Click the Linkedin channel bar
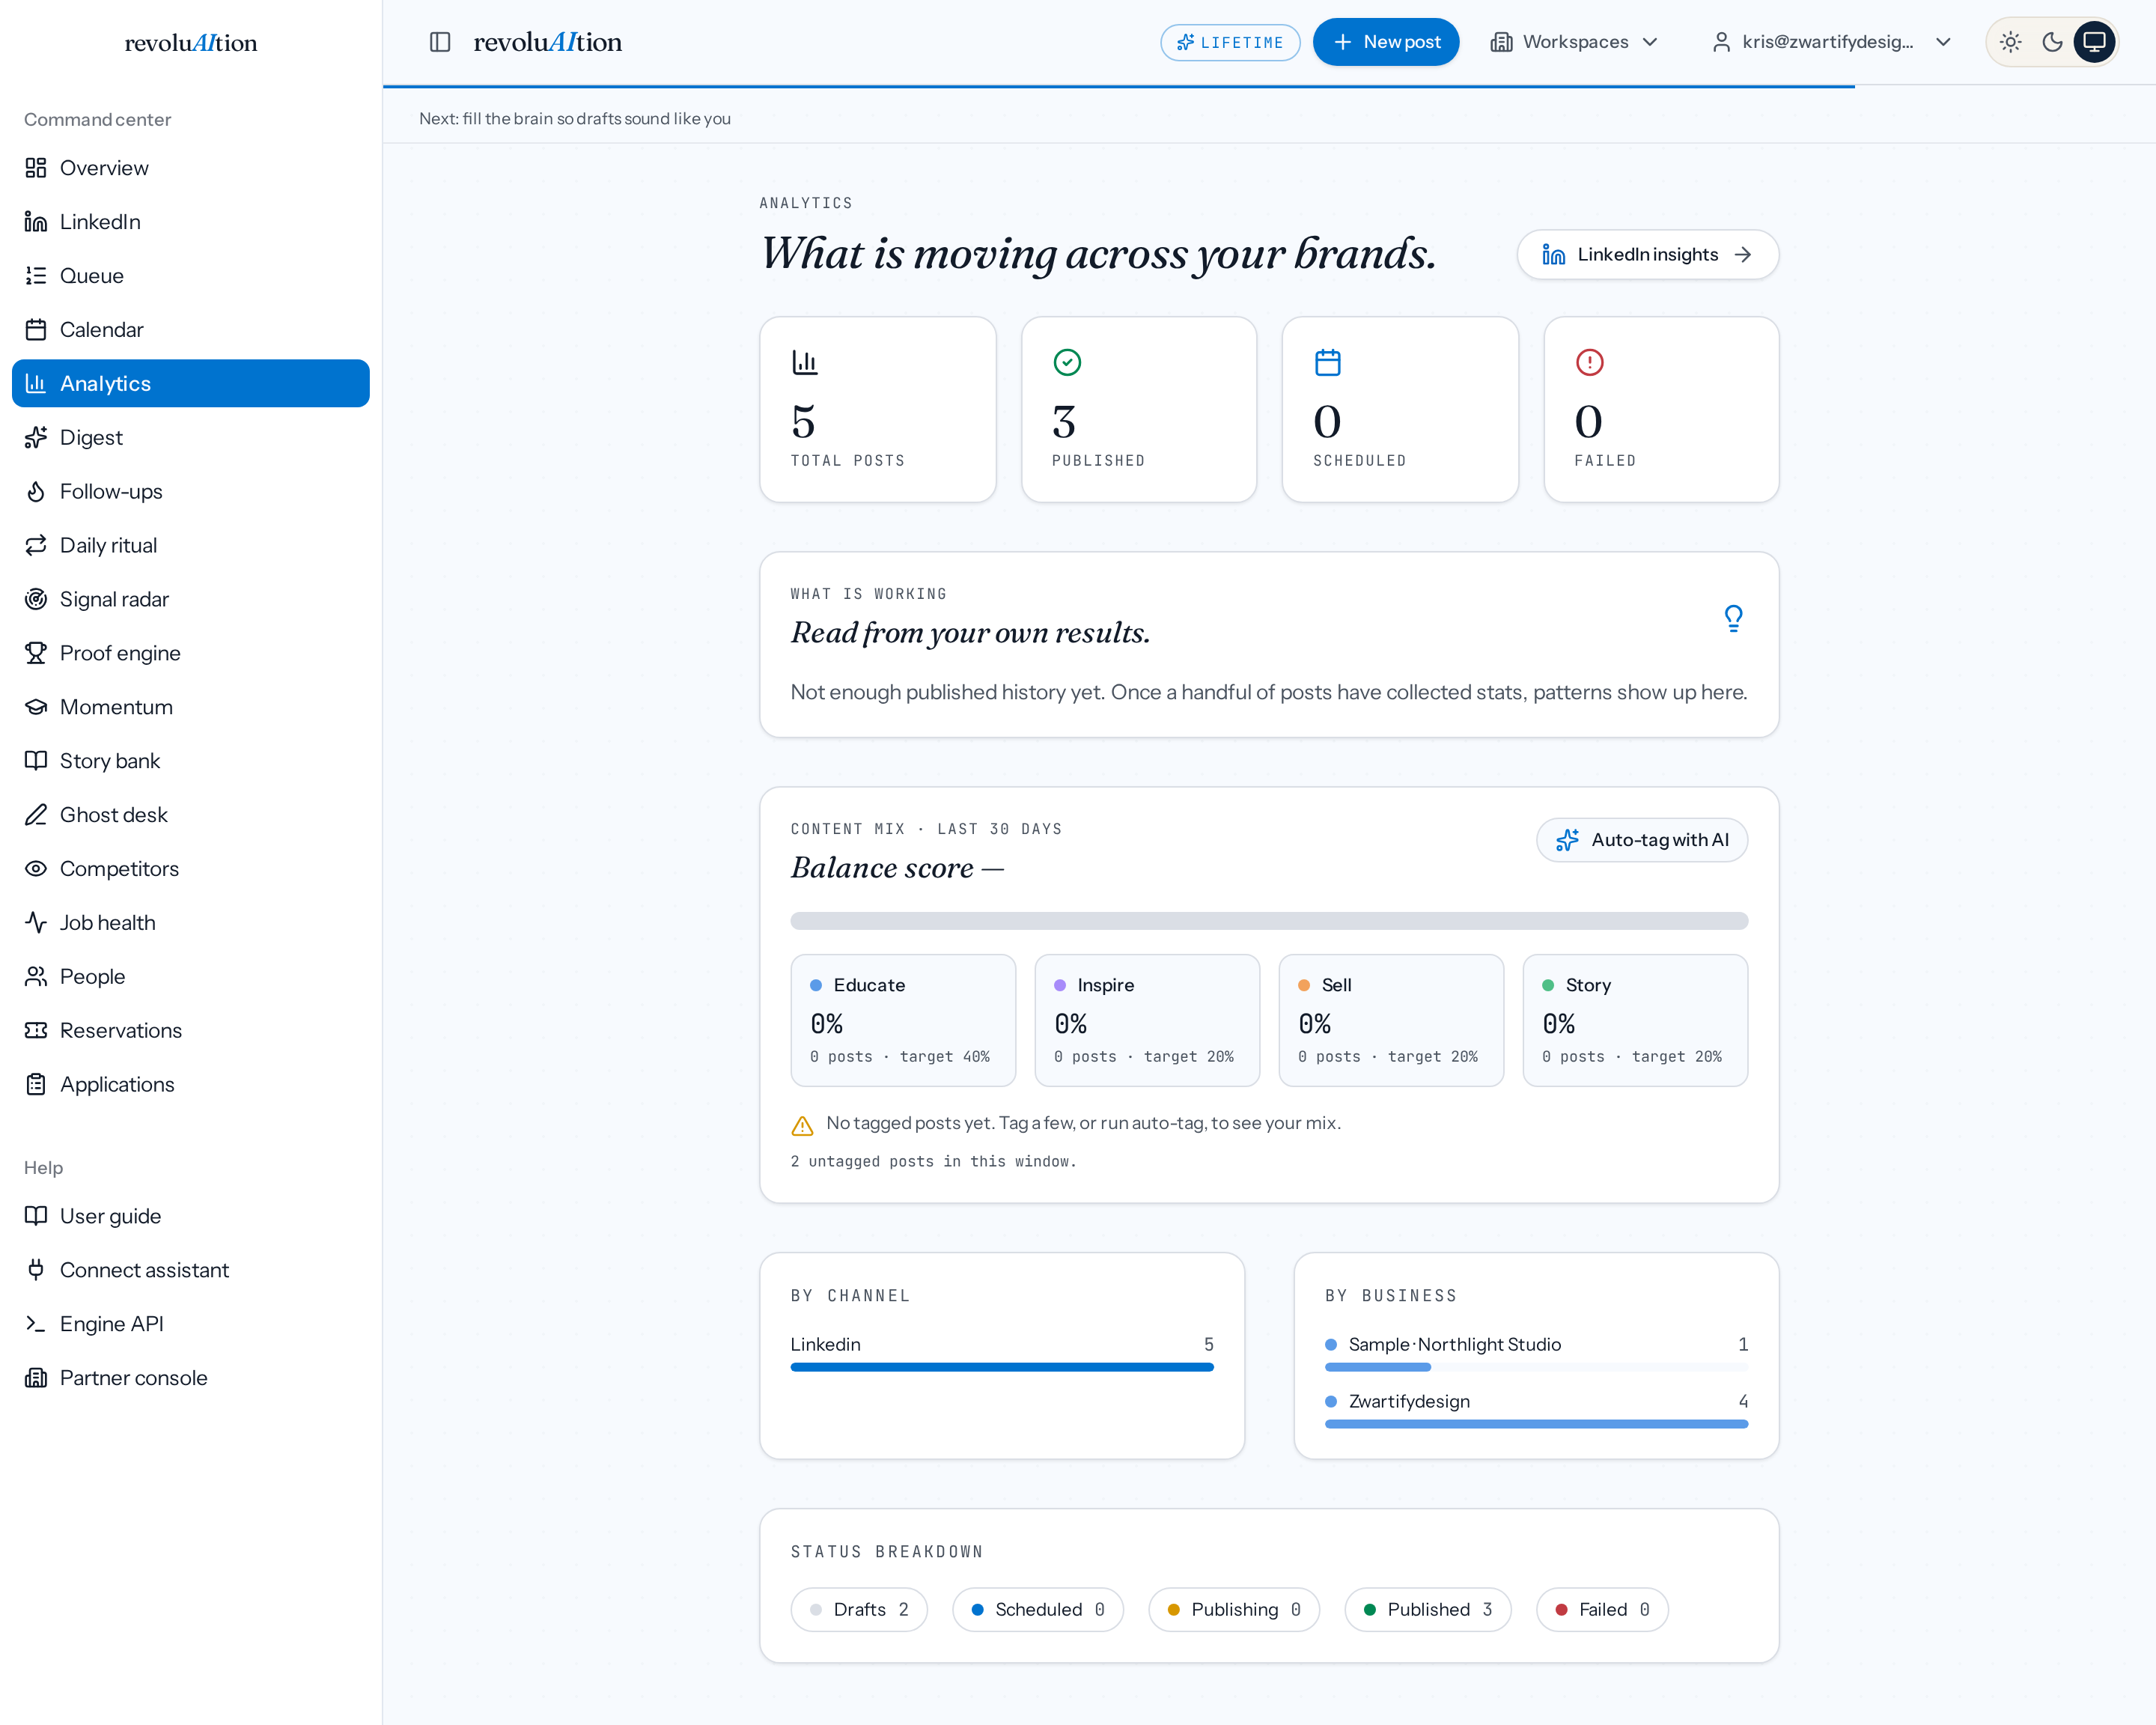This screenshot has height=1725, width=2156. click(1001, 1367)
